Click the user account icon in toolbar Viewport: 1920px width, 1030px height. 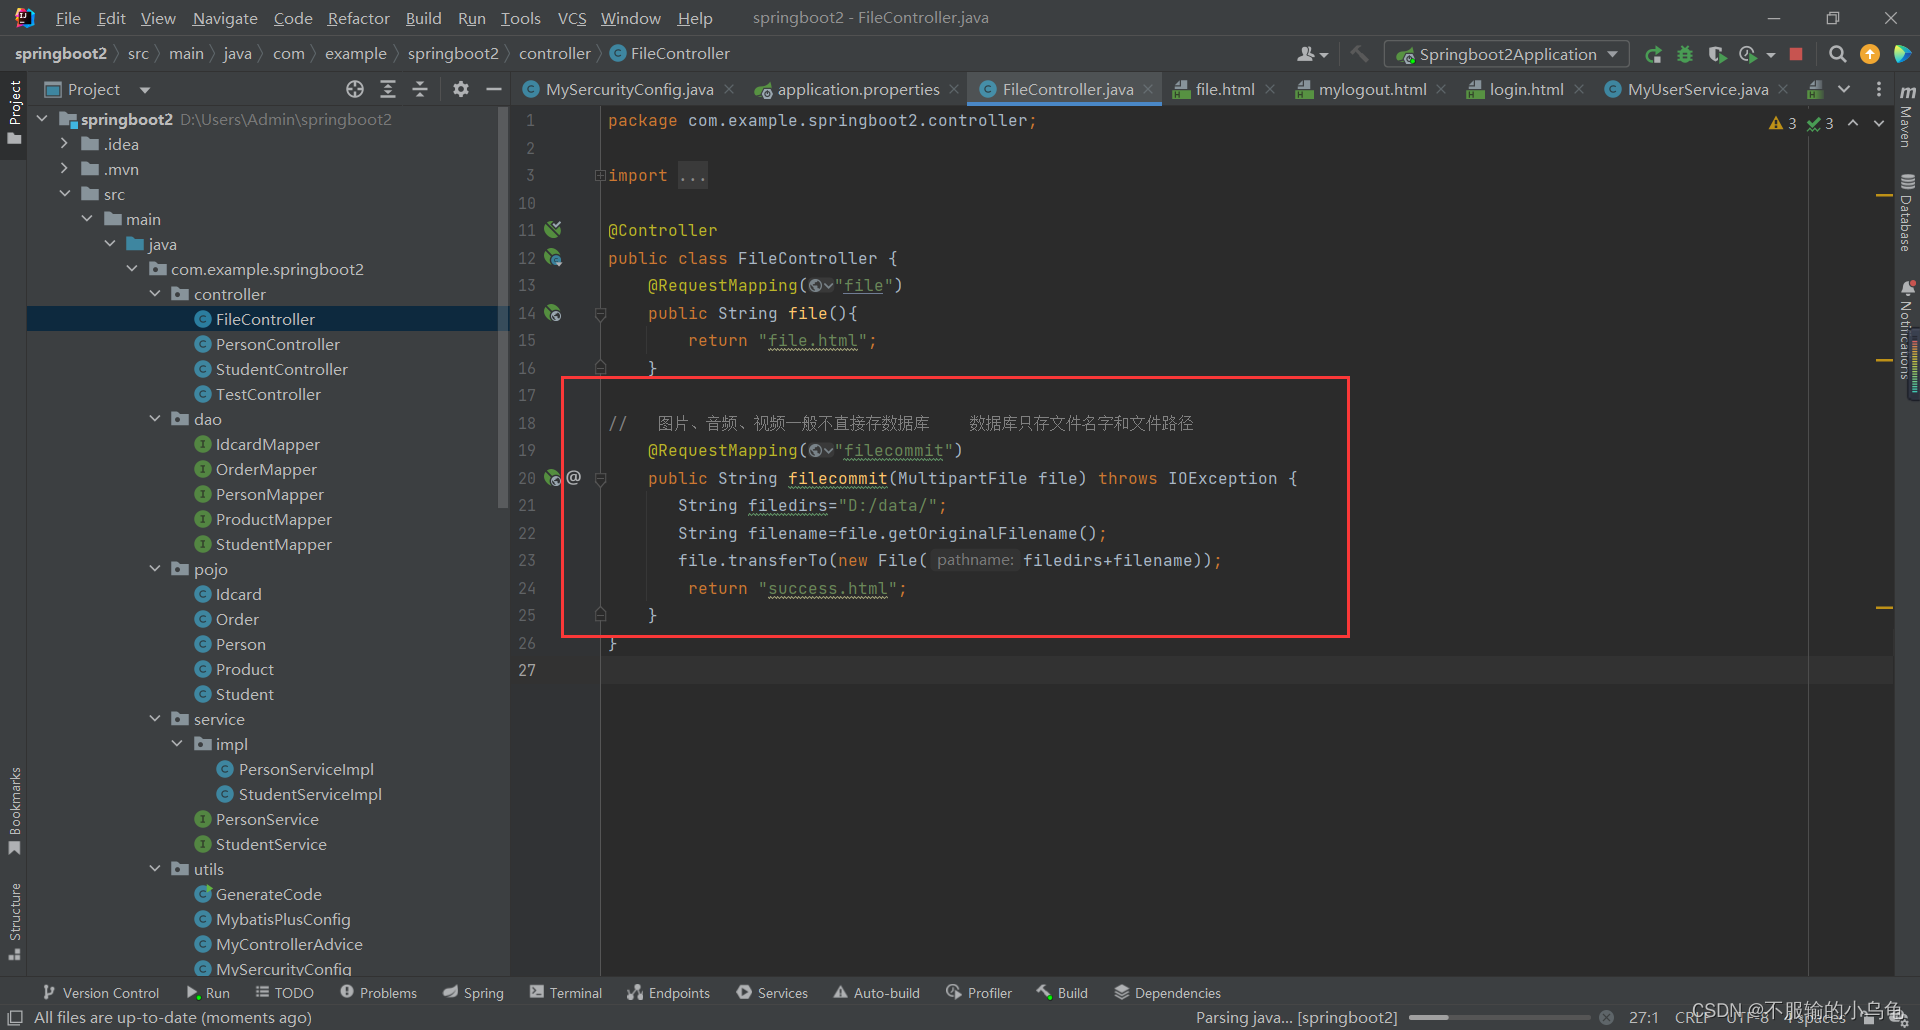tap(1312, 54)
